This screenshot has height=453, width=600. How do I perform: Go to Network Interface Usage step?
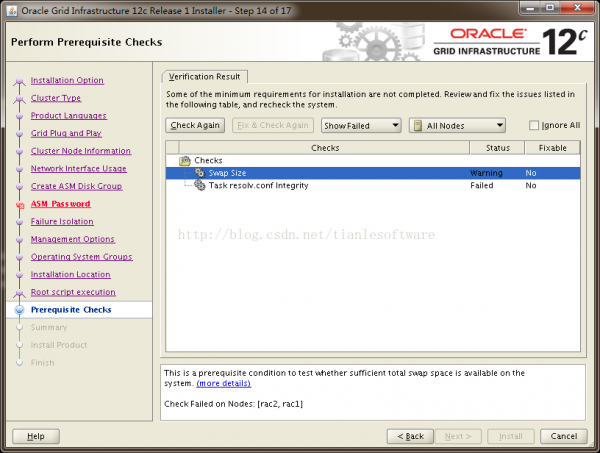pos(78,168)
